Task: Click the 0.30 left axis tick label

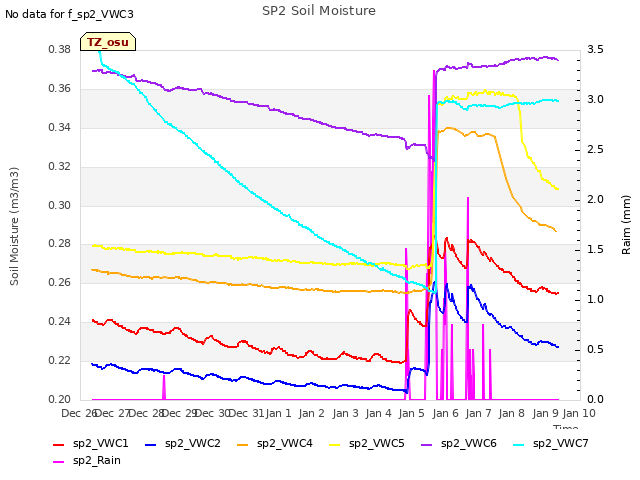Action: point(60,205)
